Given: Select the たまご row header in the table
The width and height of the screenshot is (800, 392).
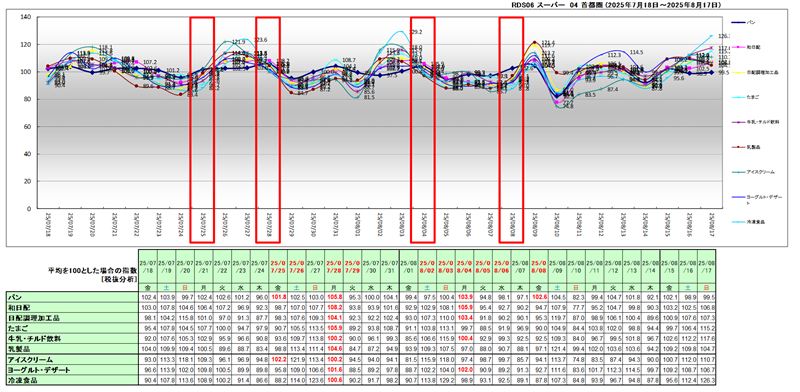Looking at the screenshot, I should point(71,328).
